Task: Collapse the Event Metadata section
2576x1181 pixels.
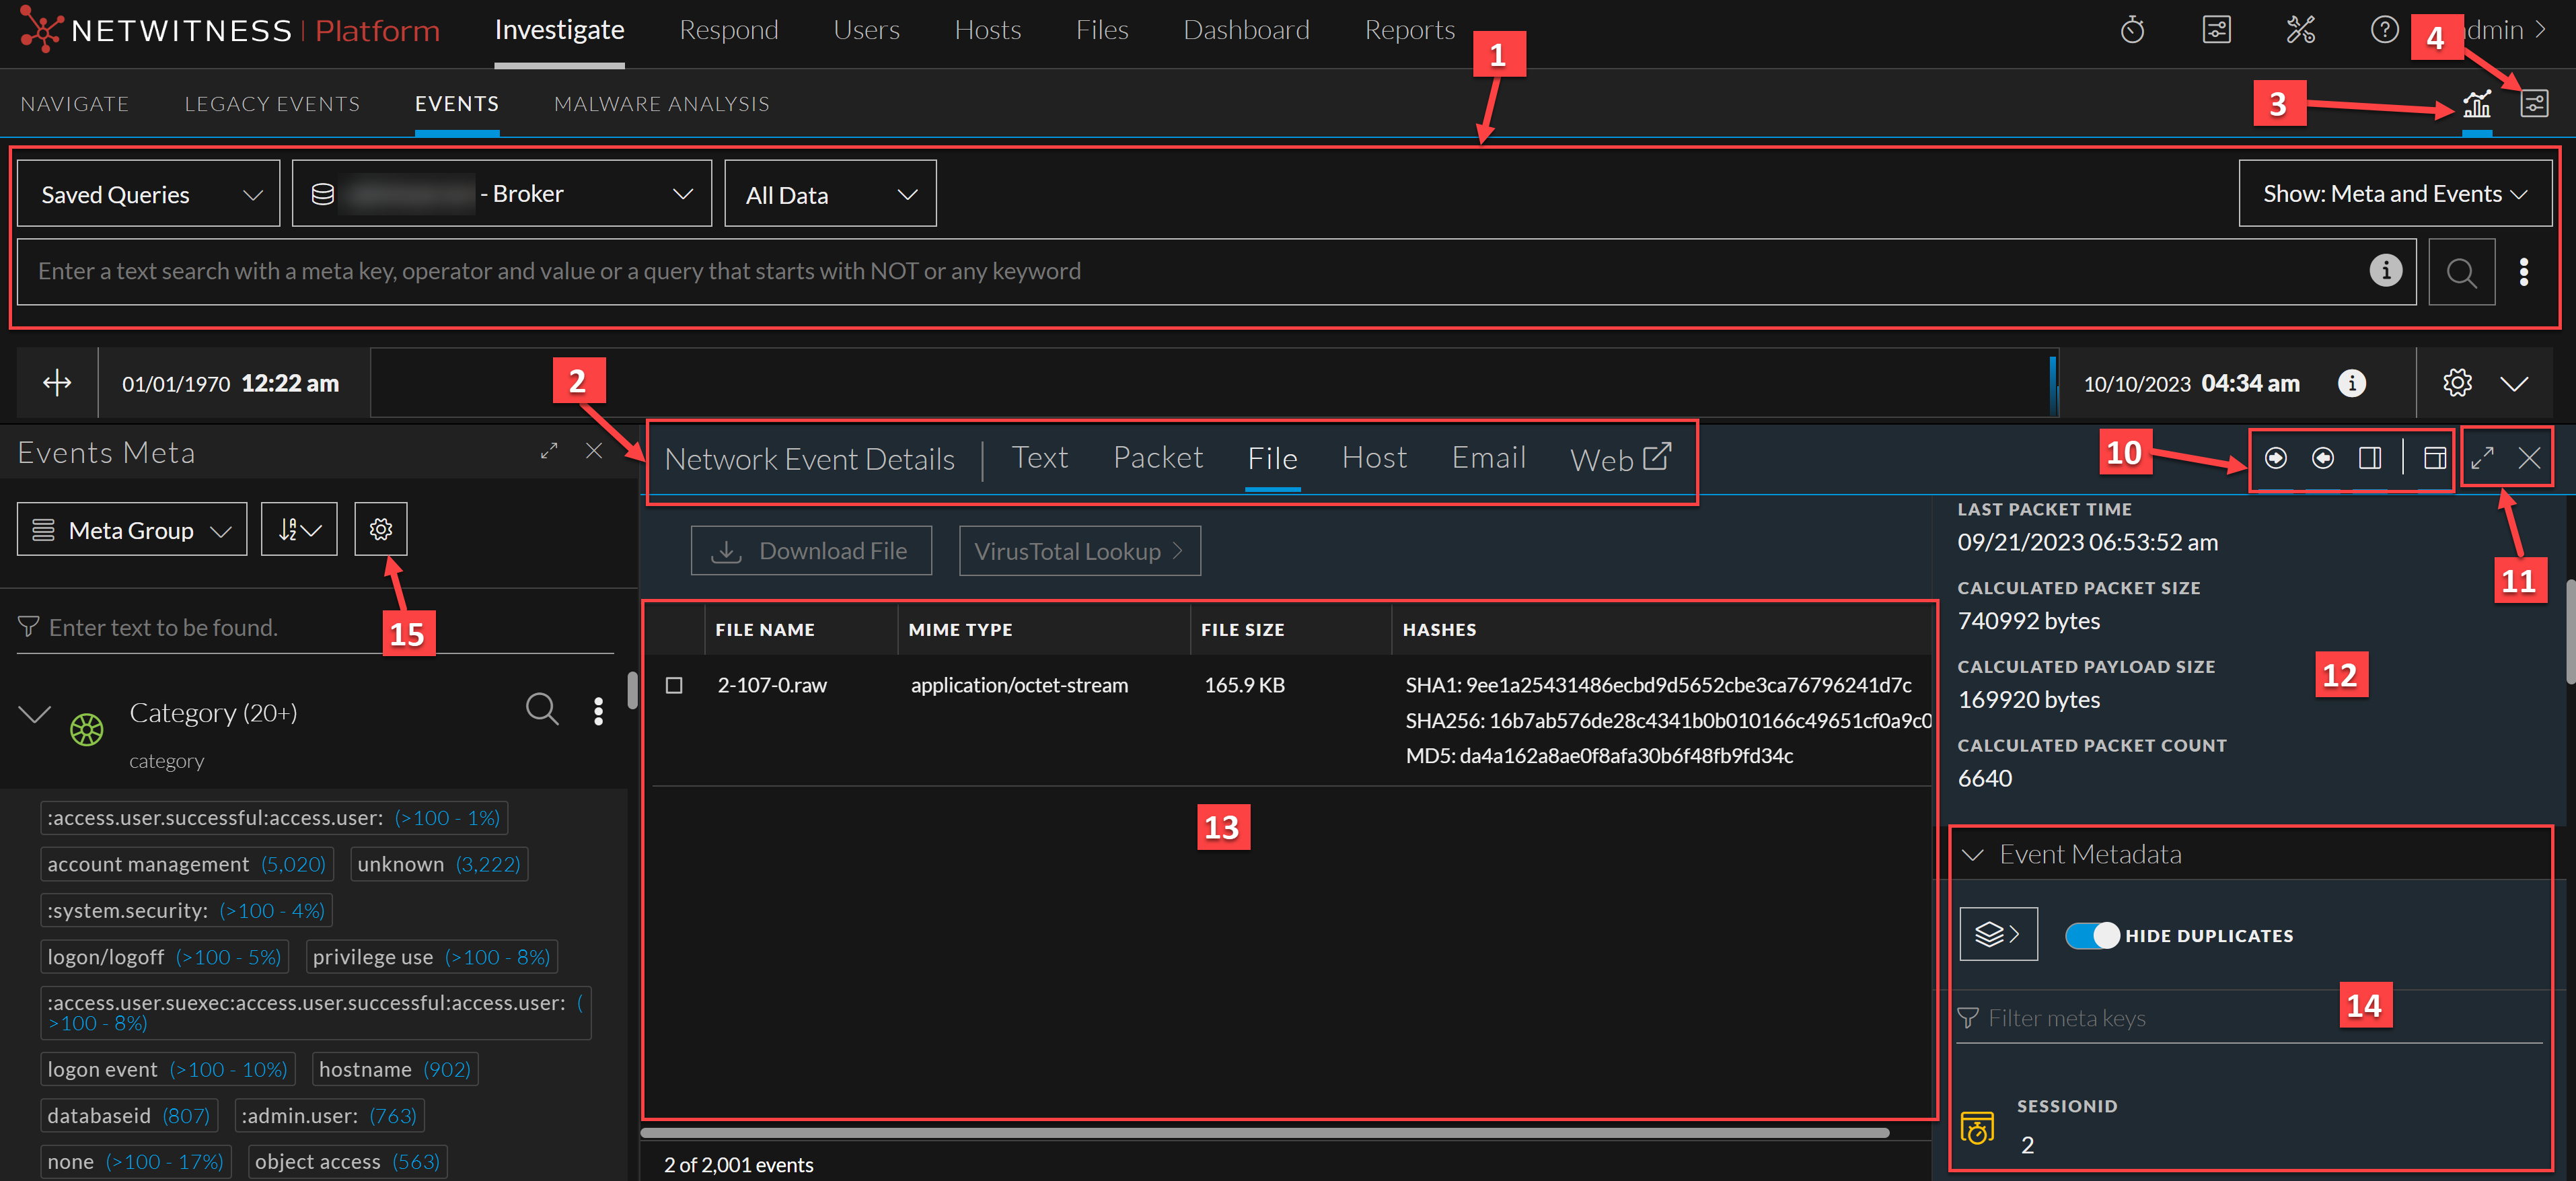Action: [x=1972, y=855]
